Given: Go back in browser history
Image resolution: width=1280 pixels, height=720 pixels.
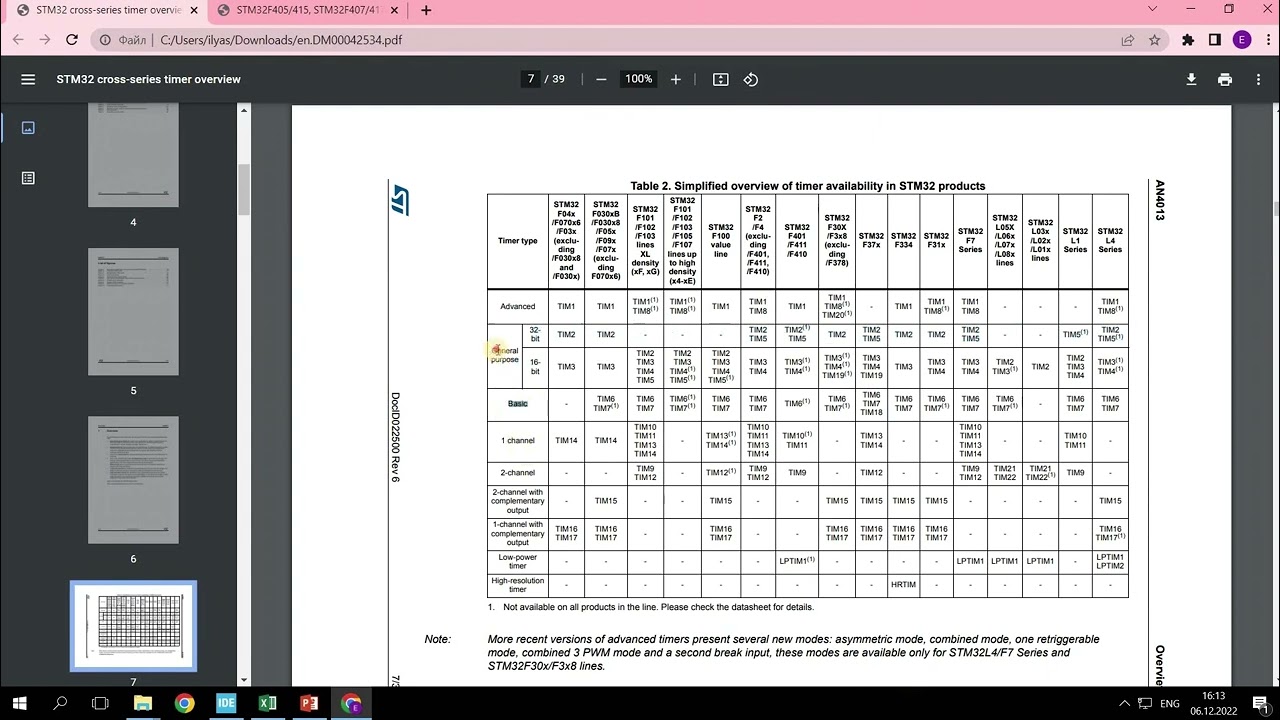Looking at the screenshot, I should click(x=18, y=40).
